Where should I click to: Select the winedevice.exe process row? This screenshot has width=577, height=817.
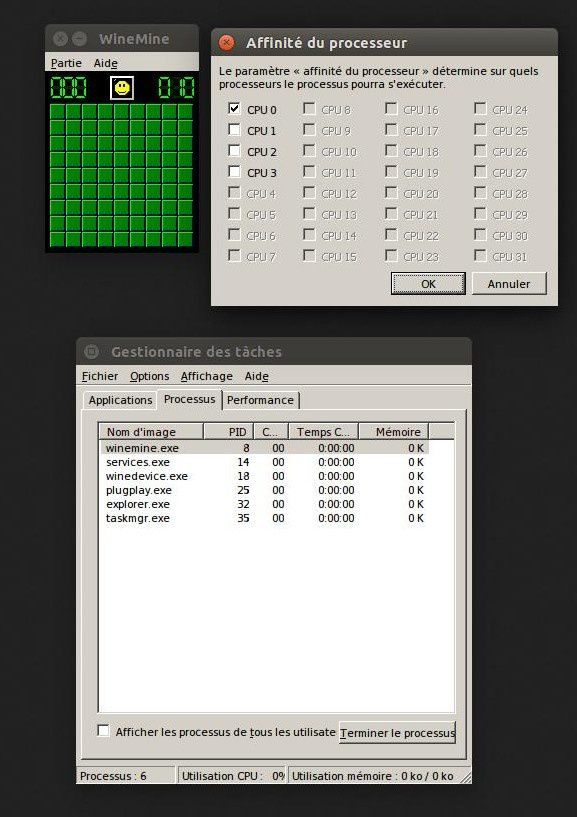tap(264, 476)
